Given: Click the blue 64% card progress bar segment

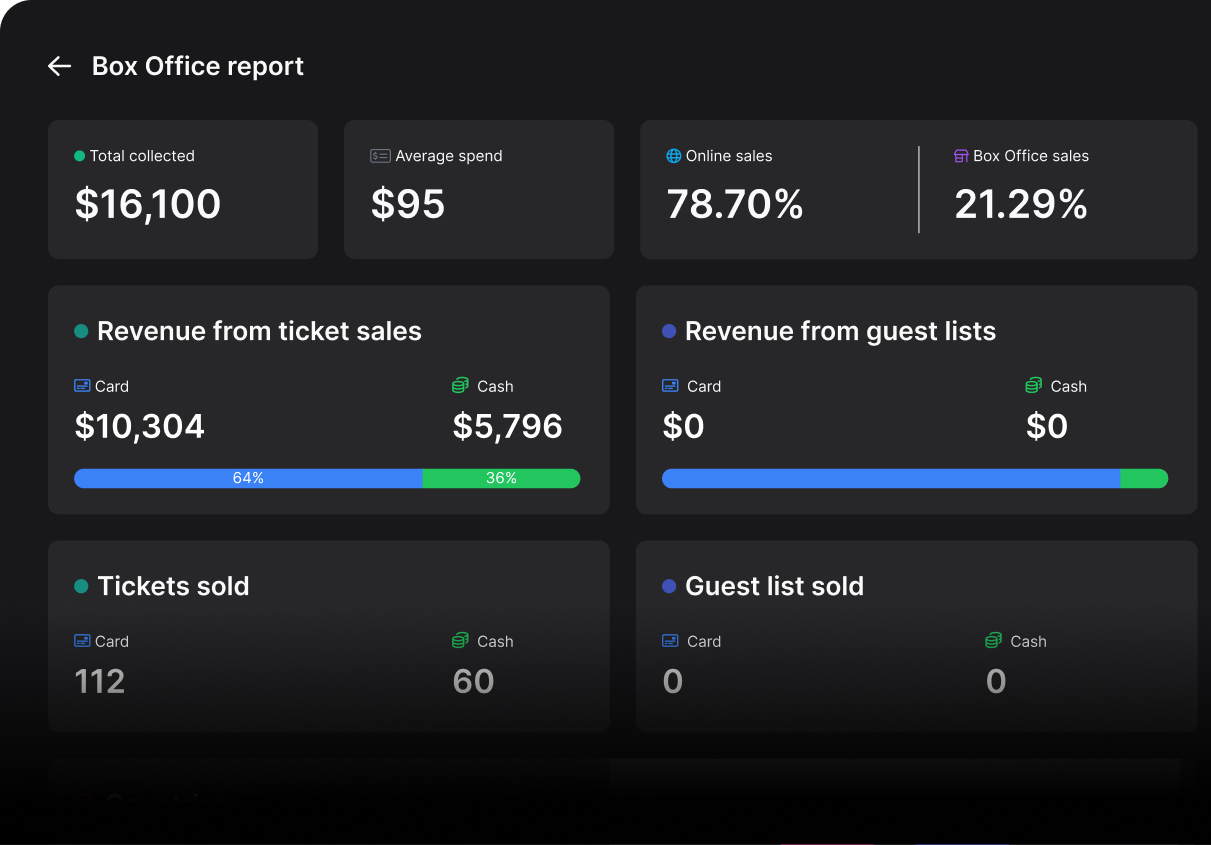Looking at the screenshot, I should [248, 478].
